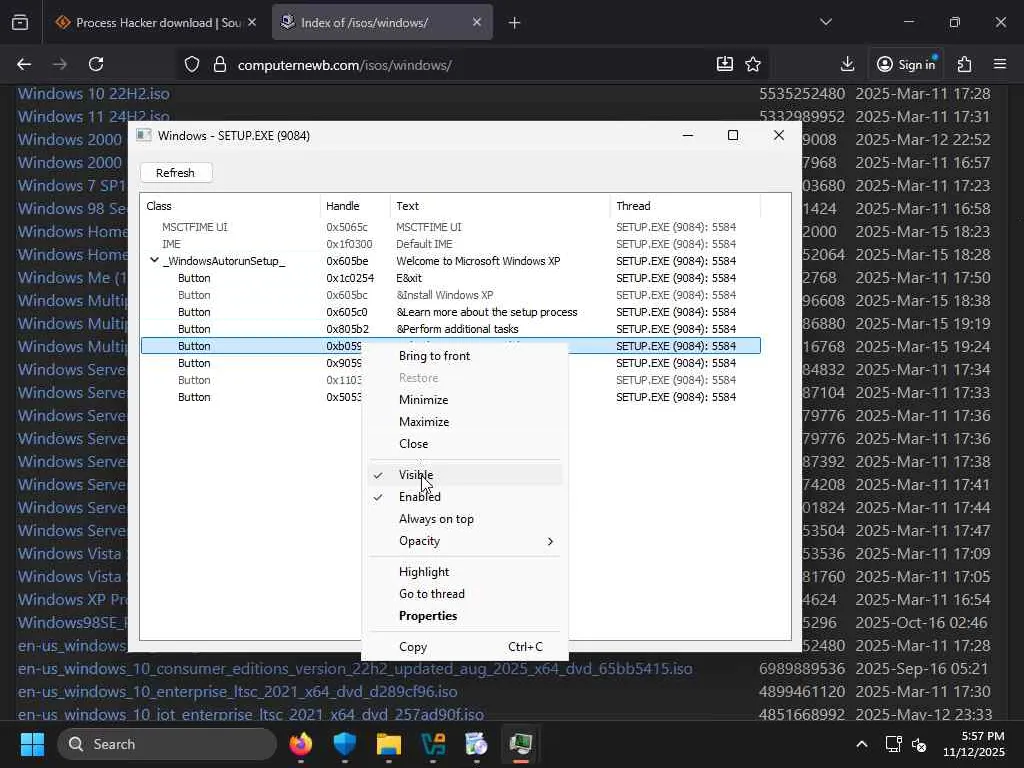Screen dimensions: 1024x768
Task: Sort by the Handle column header
Action: click(x=355, y=206)
